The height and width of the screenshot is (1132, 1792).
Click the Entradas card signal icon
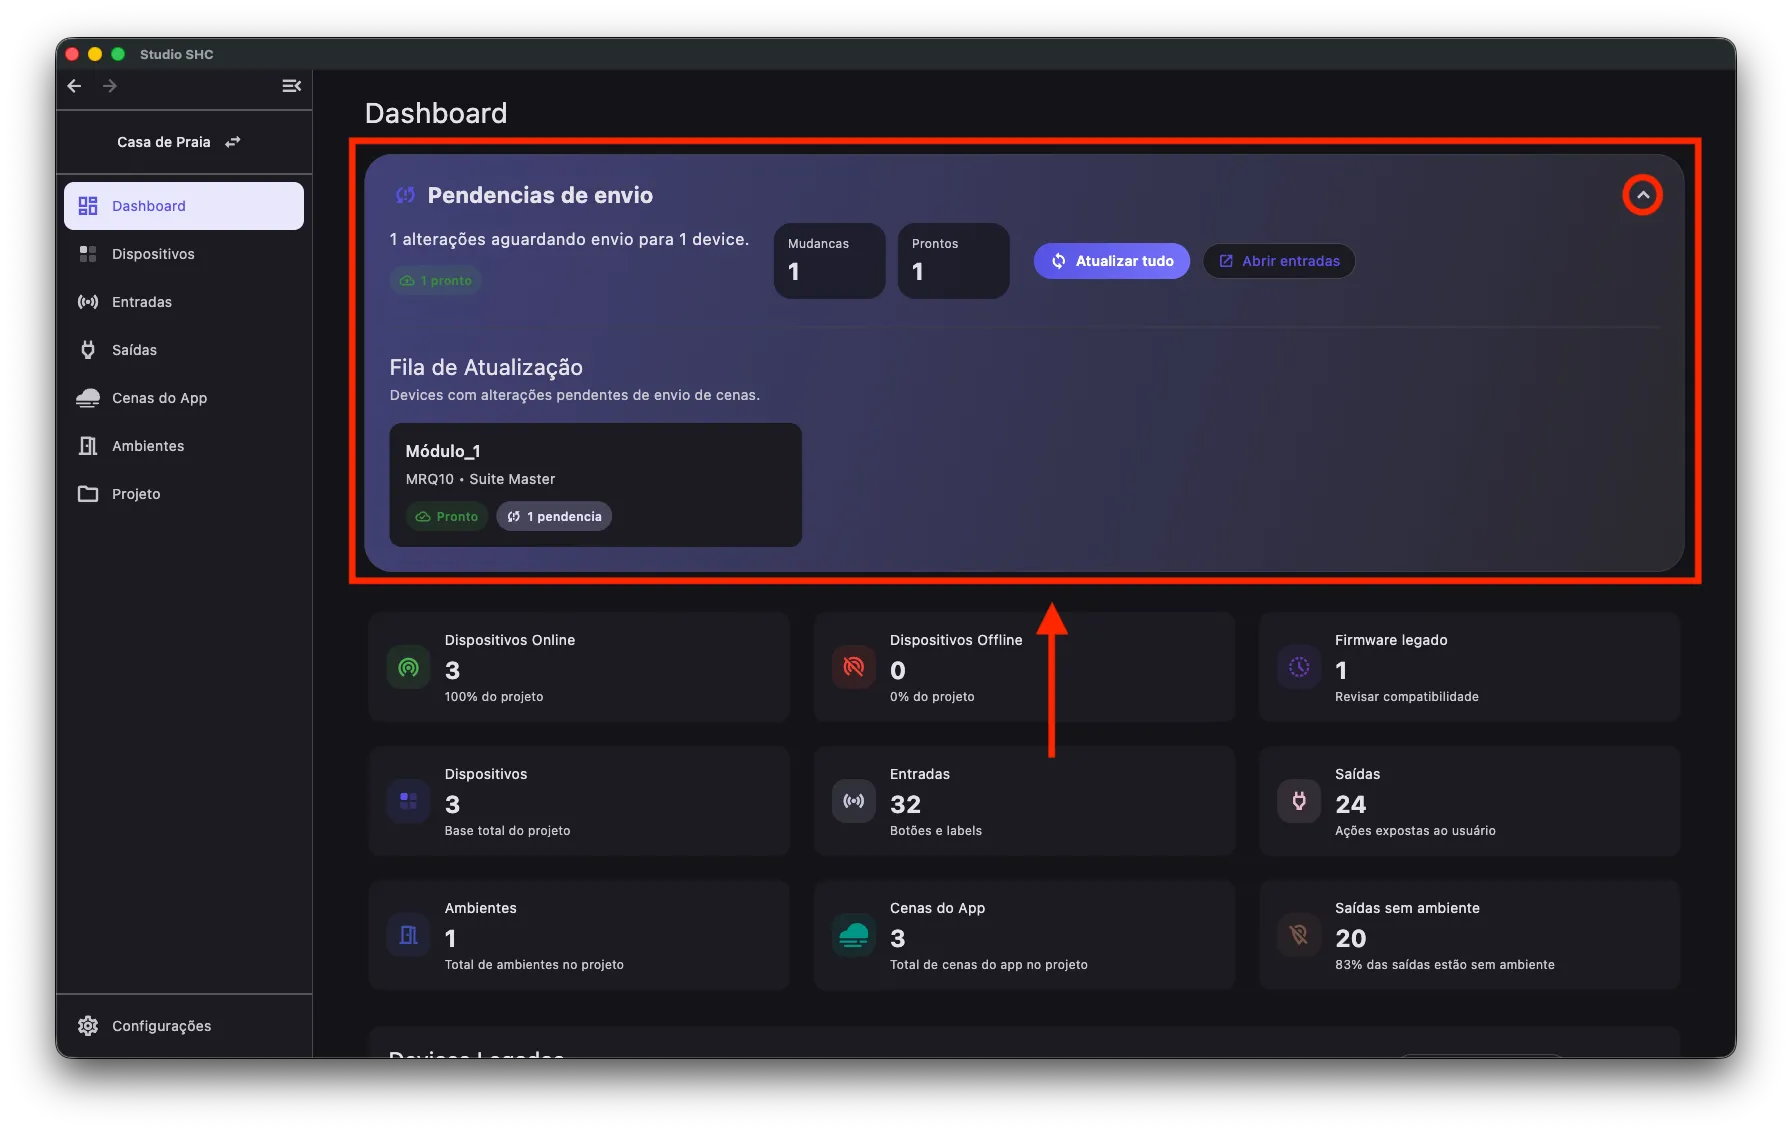(x=853, y=801)
